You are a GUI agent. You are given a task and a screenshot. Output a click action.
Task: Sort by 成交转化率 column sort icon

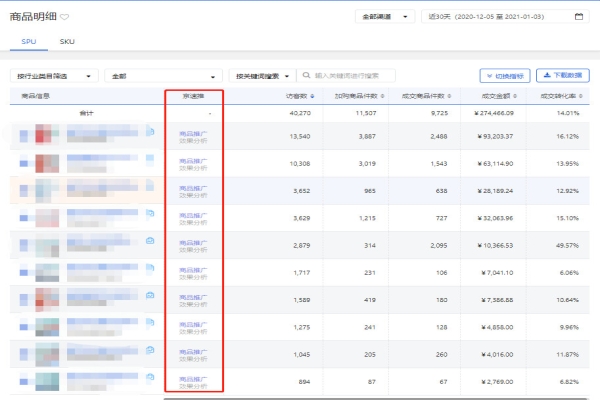(x=587, y=96)
